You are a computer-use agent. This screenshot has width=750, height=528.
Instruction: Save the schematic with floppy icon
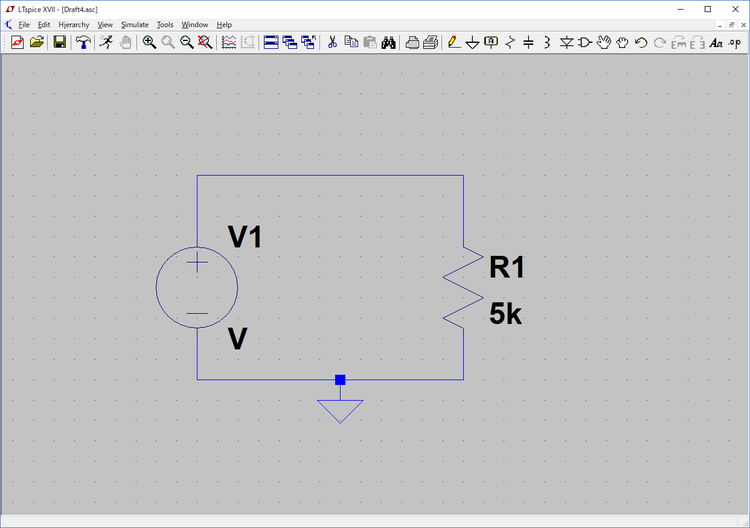point(59,42)
